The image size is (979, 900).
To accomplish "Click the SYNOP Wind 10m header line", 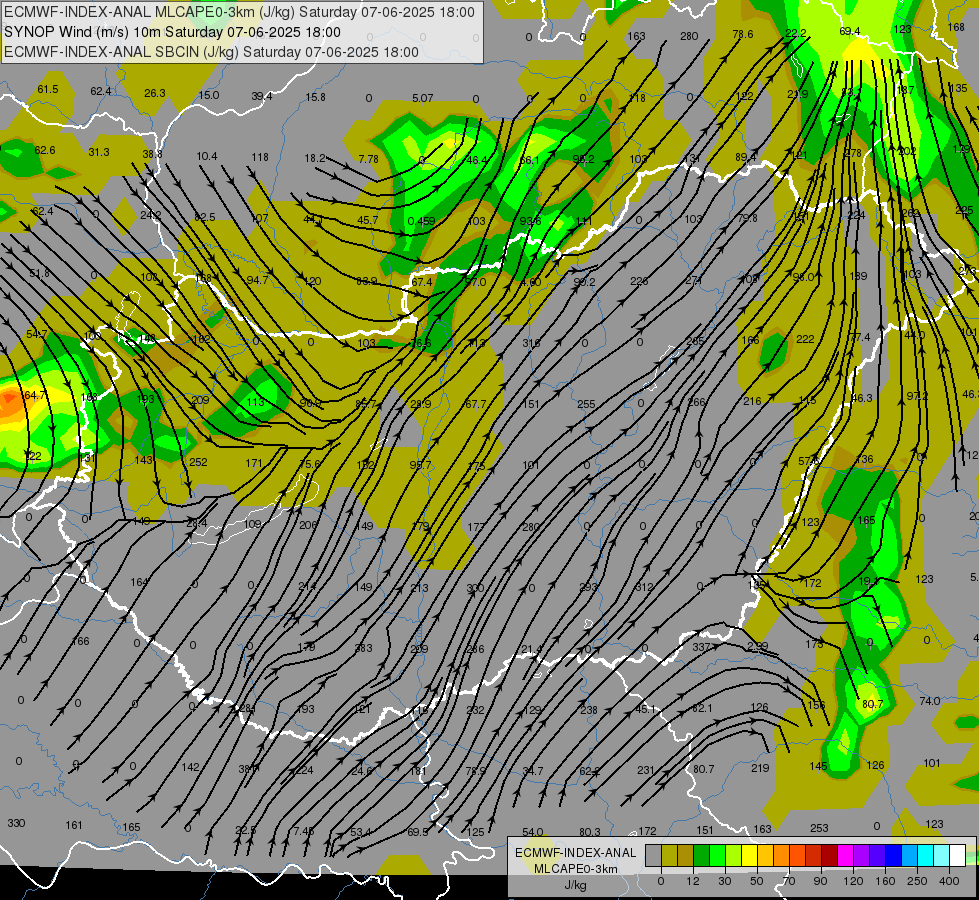I will [x=172, y=32].
